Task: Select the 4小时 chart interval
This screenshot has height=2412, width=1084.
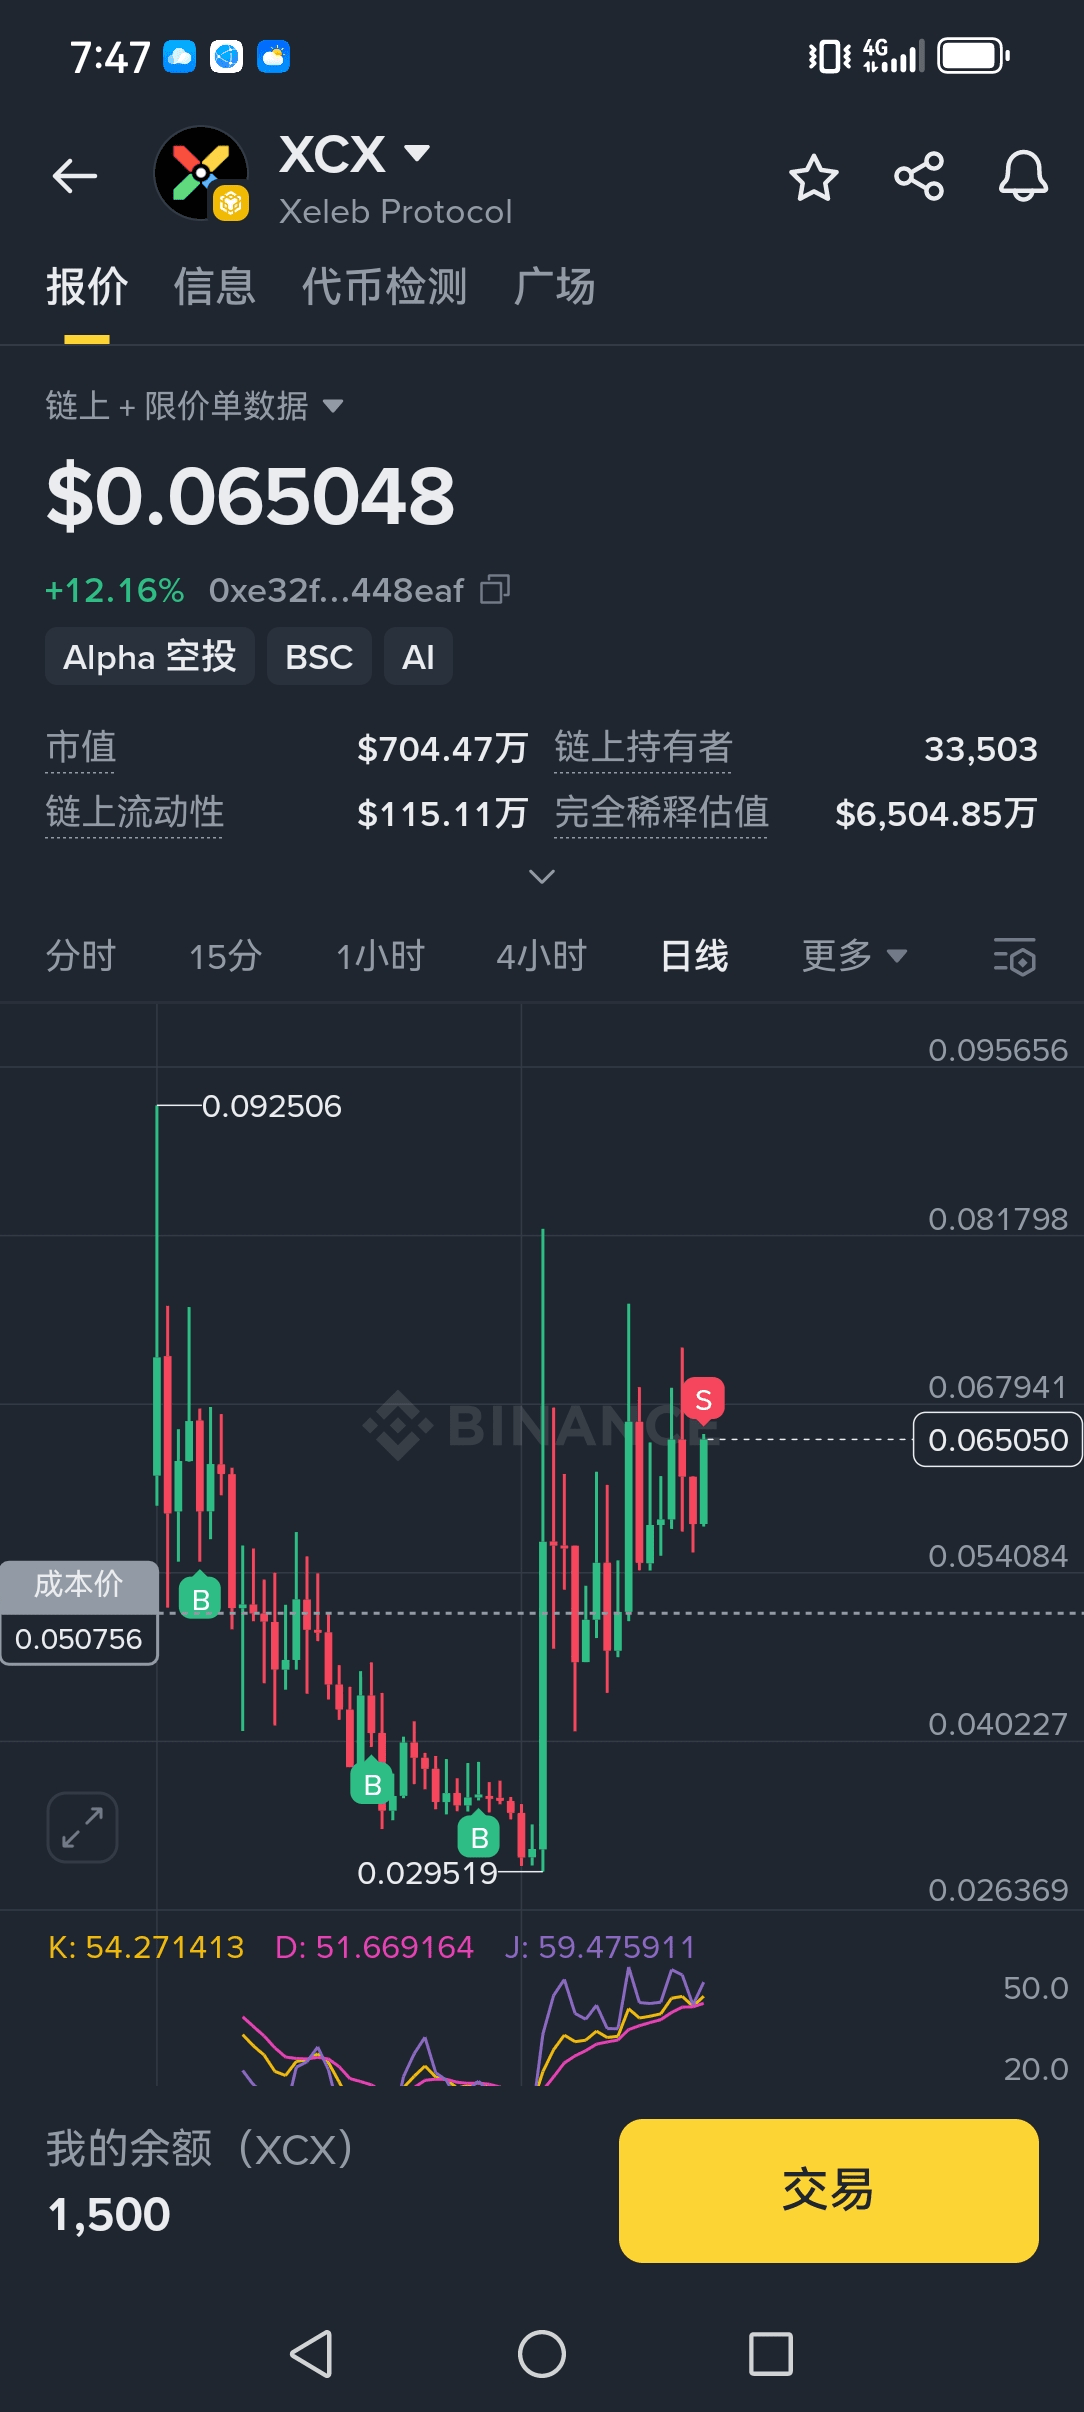Action: click(541, 956)
